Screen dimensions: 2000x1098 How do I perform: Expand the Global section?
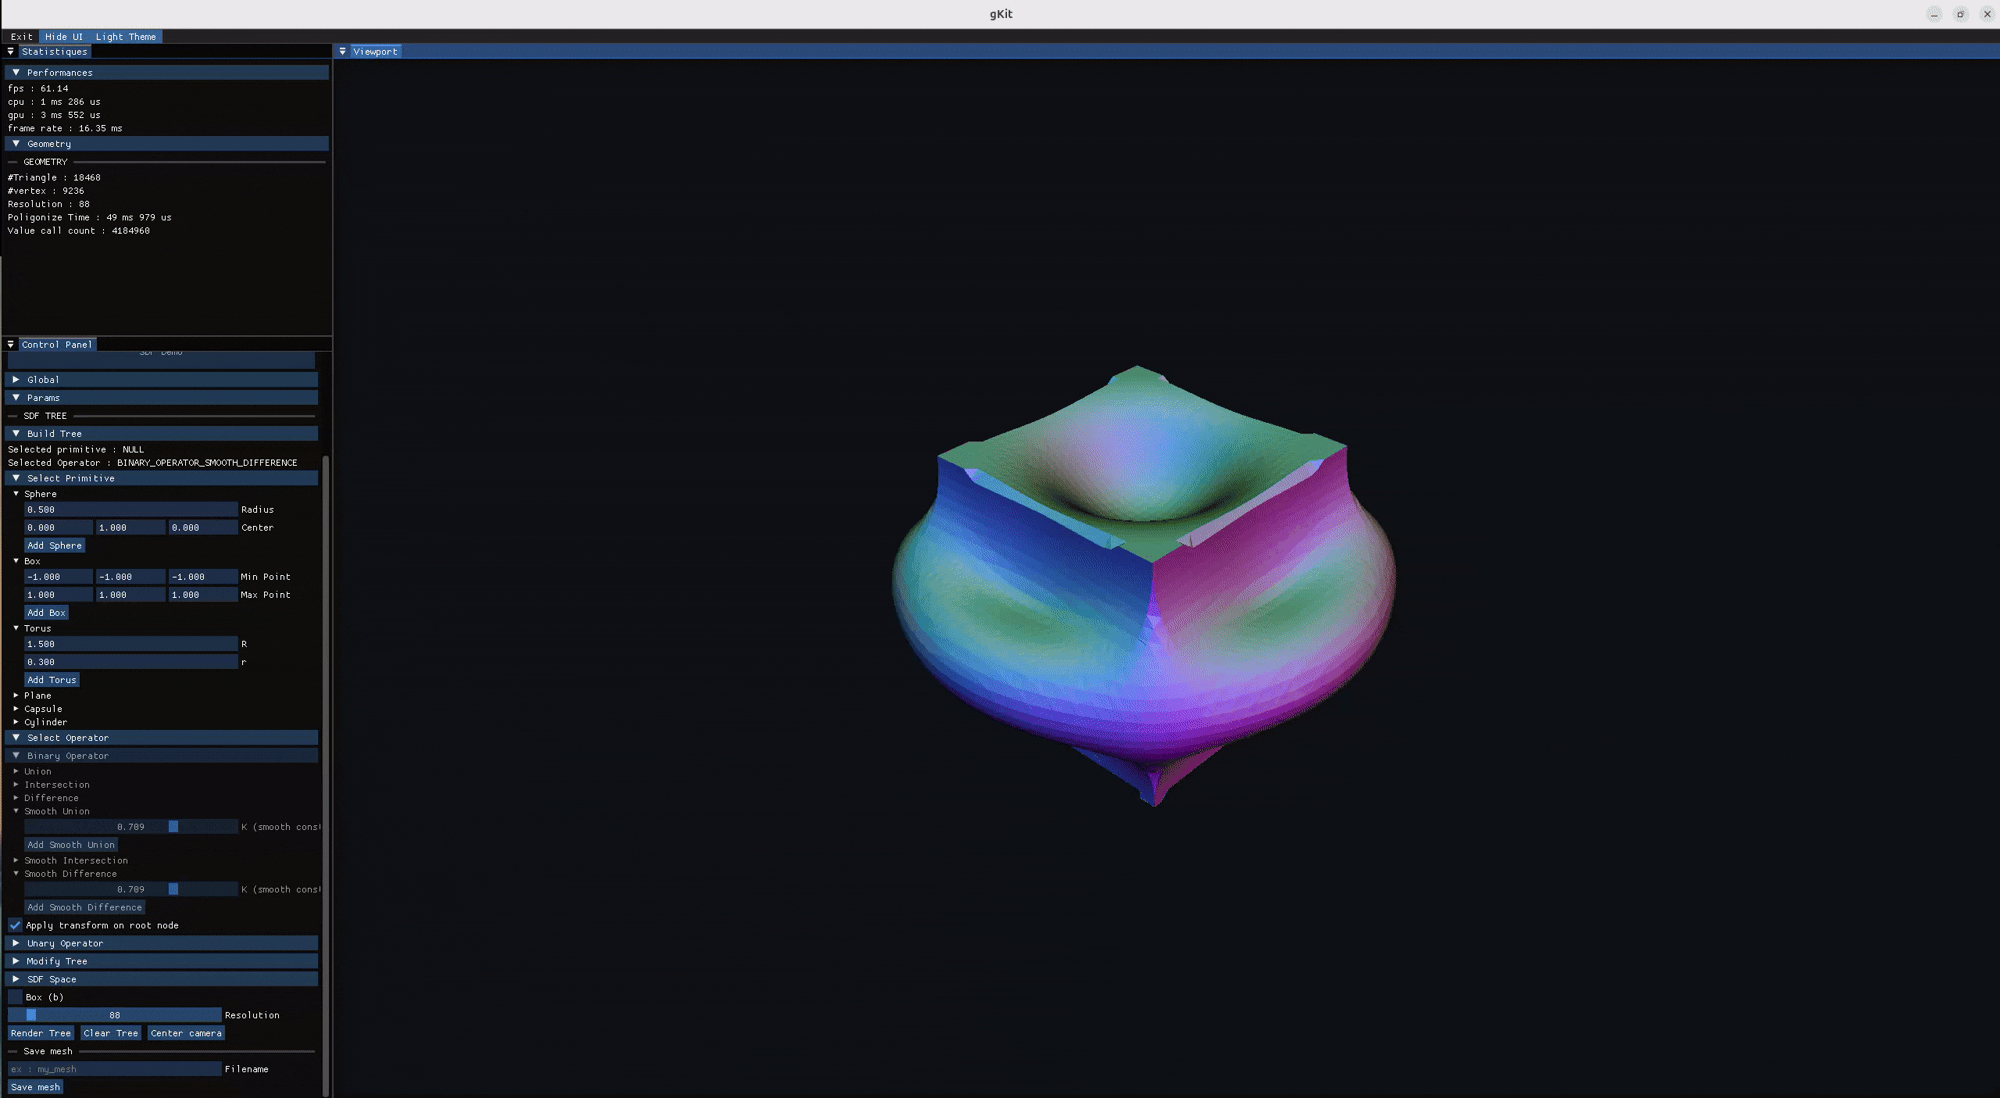[161, 380]
